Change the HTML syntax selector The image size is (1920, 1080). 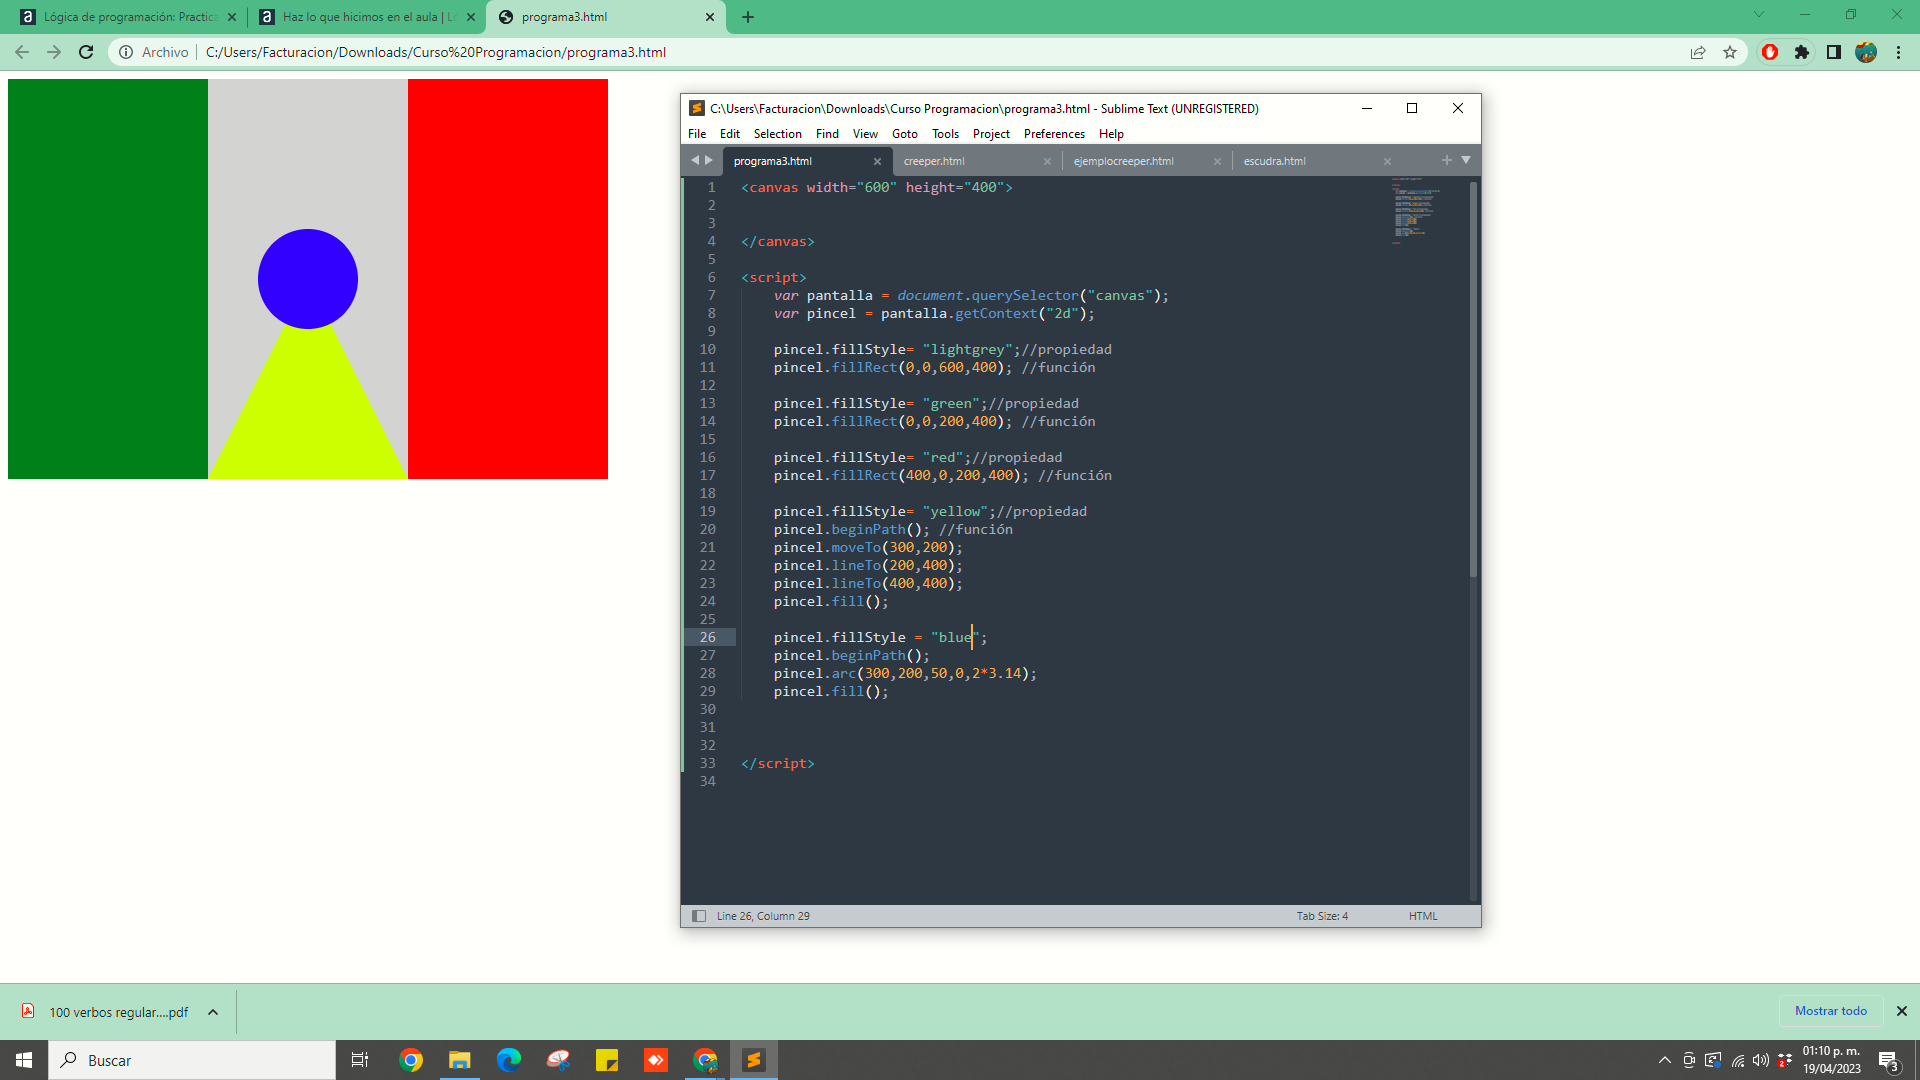(x=1423, y=916)
